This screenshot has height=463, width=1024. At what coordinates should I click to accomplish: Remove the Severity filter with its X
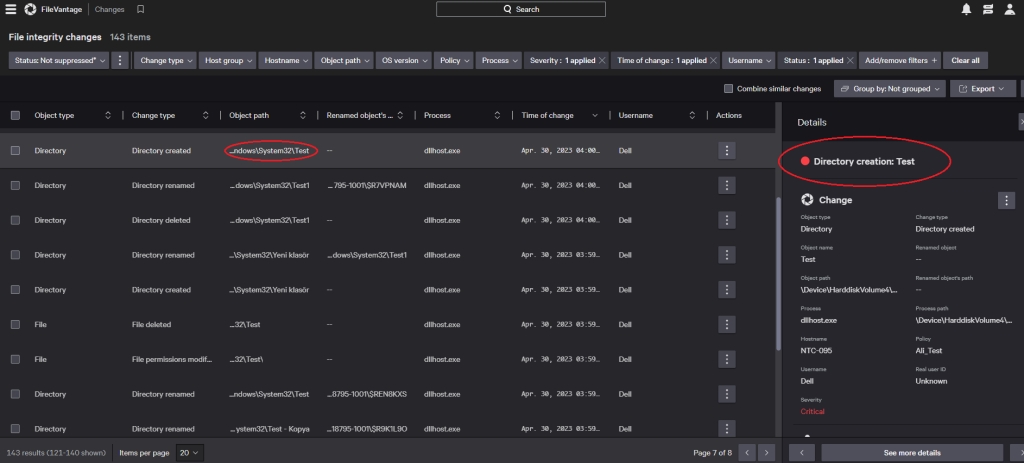pos(602,61)
